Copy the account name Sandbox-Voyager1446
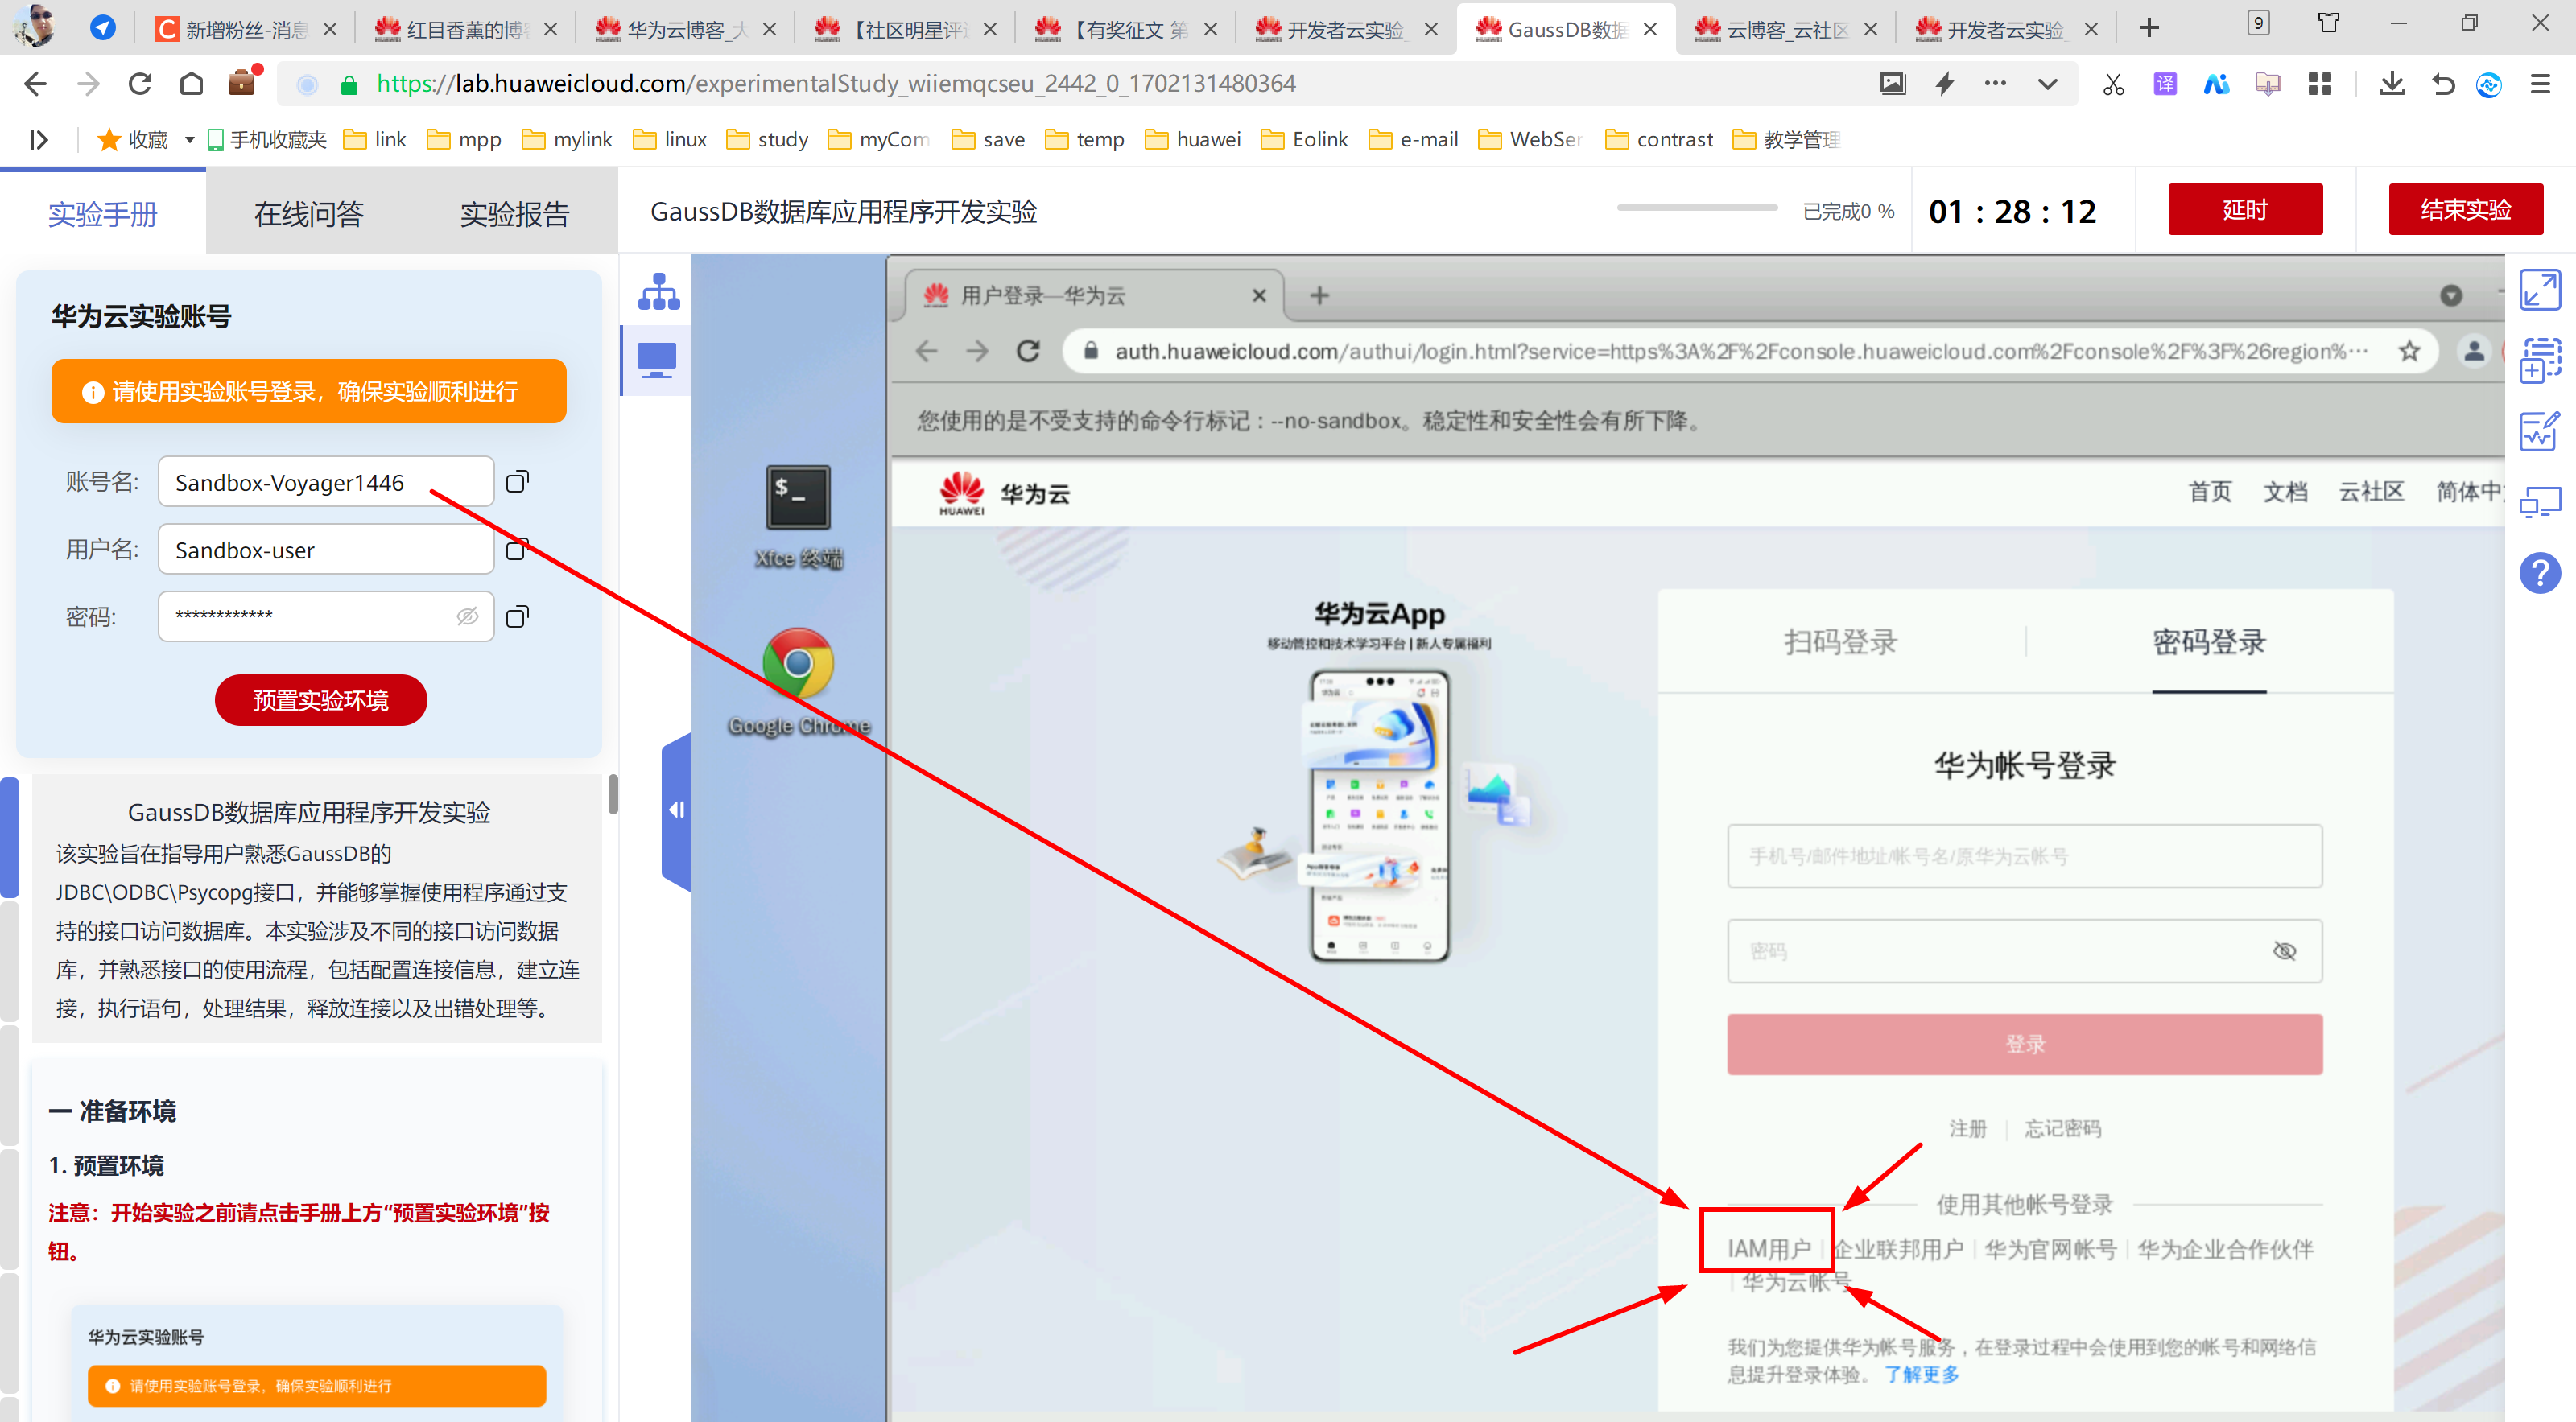Screen dimensions: 2576x1422 [517, 483]
